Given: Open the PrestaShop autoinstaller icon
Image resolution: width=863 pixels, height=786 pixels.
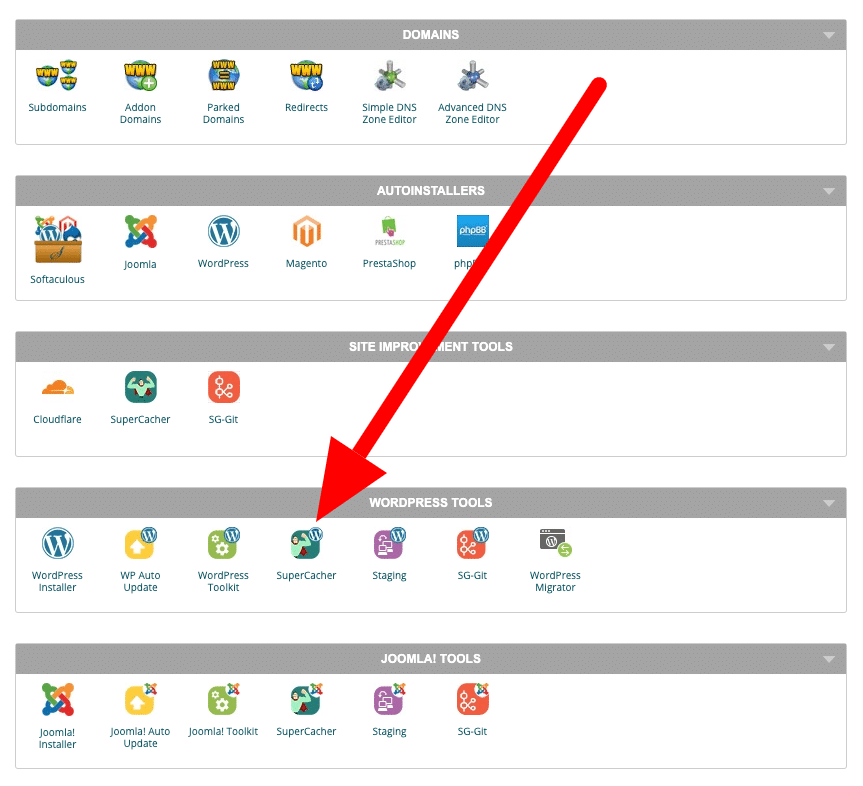Looking at the screenshot, I should point(389,232).
